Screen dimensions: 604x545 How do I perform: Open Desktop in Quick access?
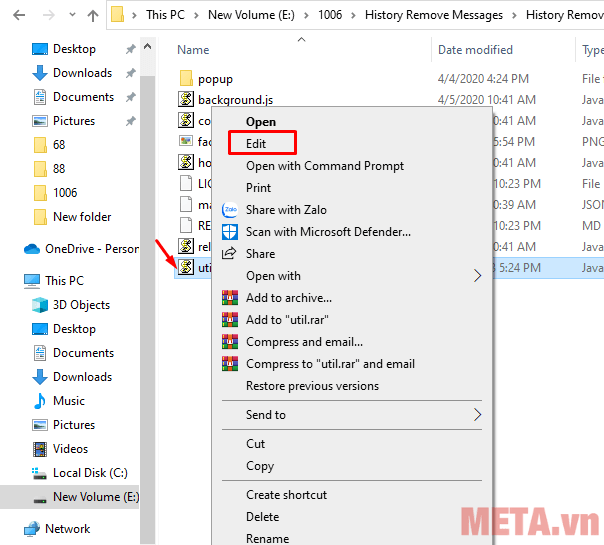point(74,49)
